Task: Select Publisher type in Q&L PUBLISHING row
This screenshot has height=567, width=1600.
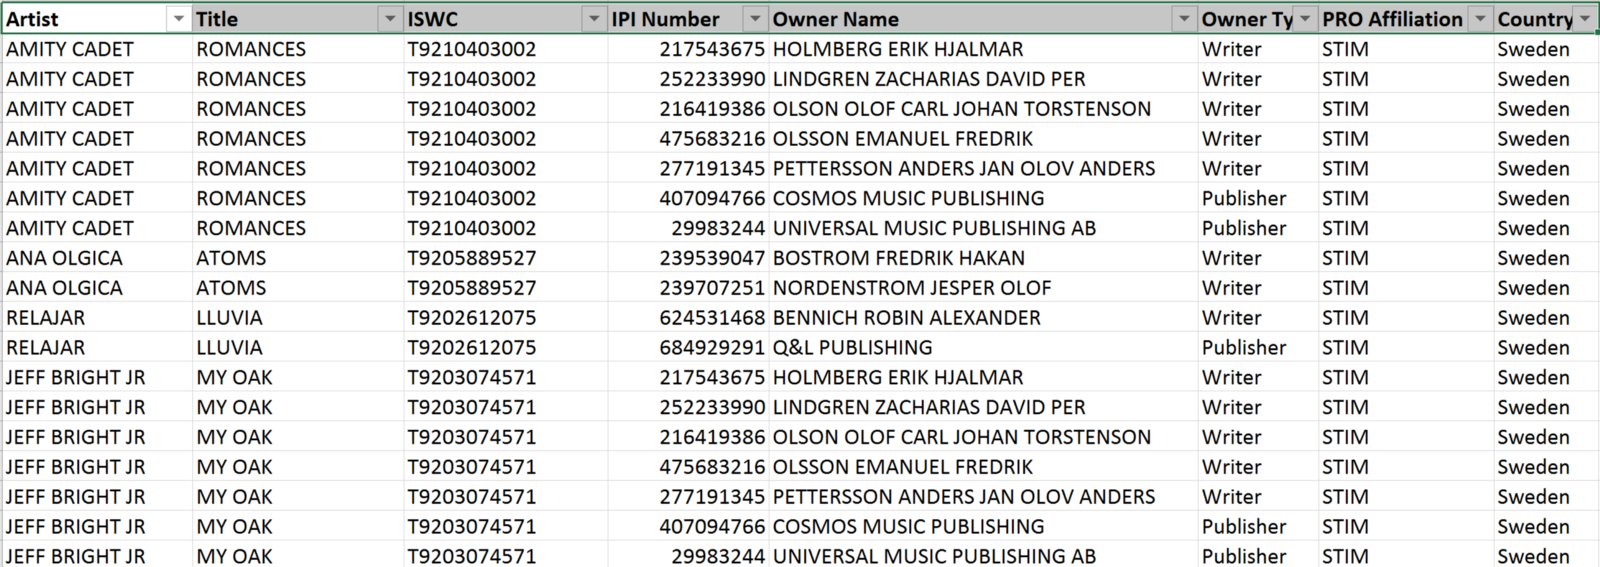Action: [1258, 348]
